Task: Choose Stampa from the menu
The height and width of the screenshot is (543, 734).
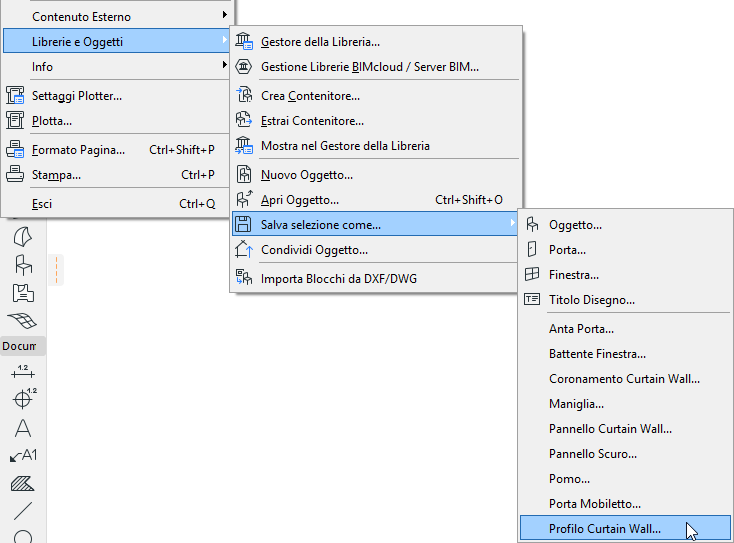Action: 56,175
